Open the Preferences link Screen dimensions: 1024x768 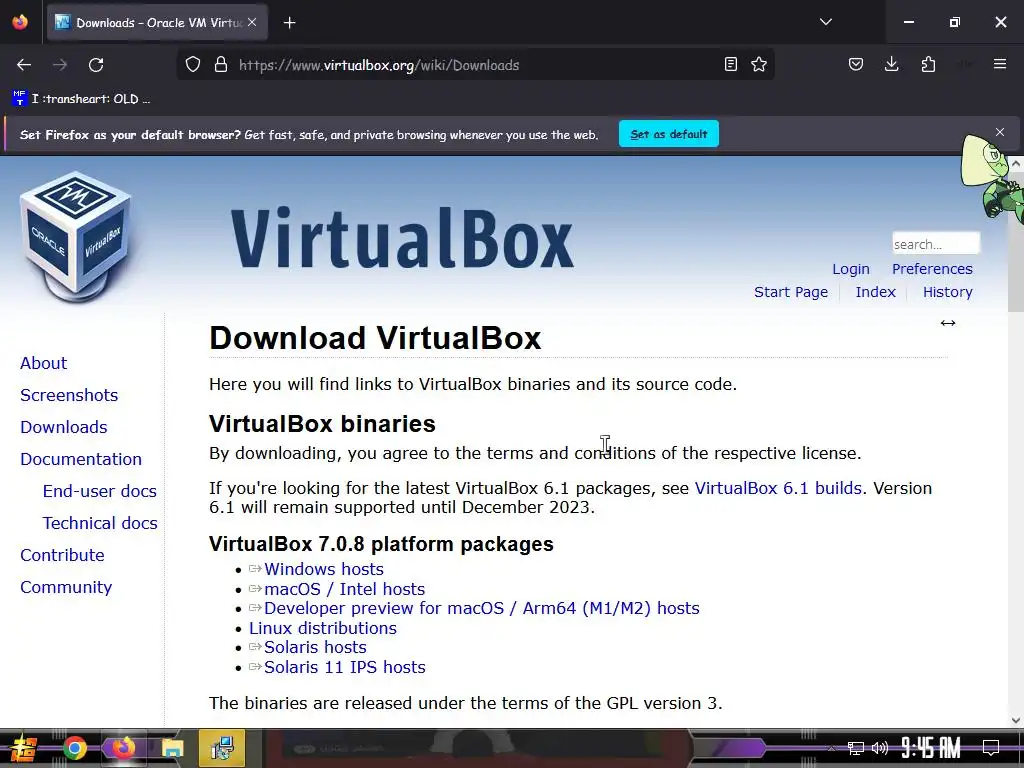(932, 269)
